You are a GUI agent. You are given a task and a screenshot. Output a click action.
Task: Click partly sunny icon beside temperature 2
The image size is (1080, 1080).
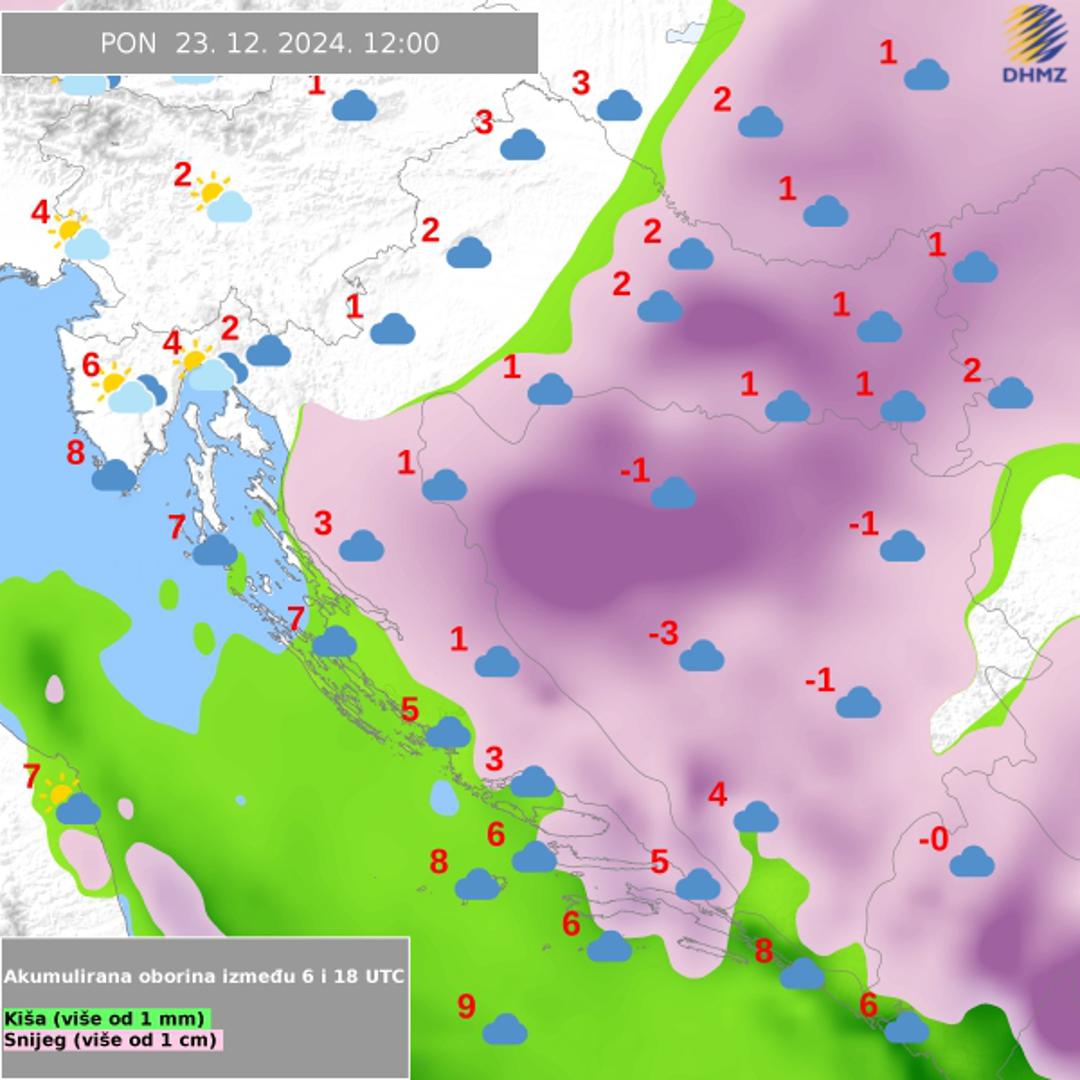(x=222, y=198)
